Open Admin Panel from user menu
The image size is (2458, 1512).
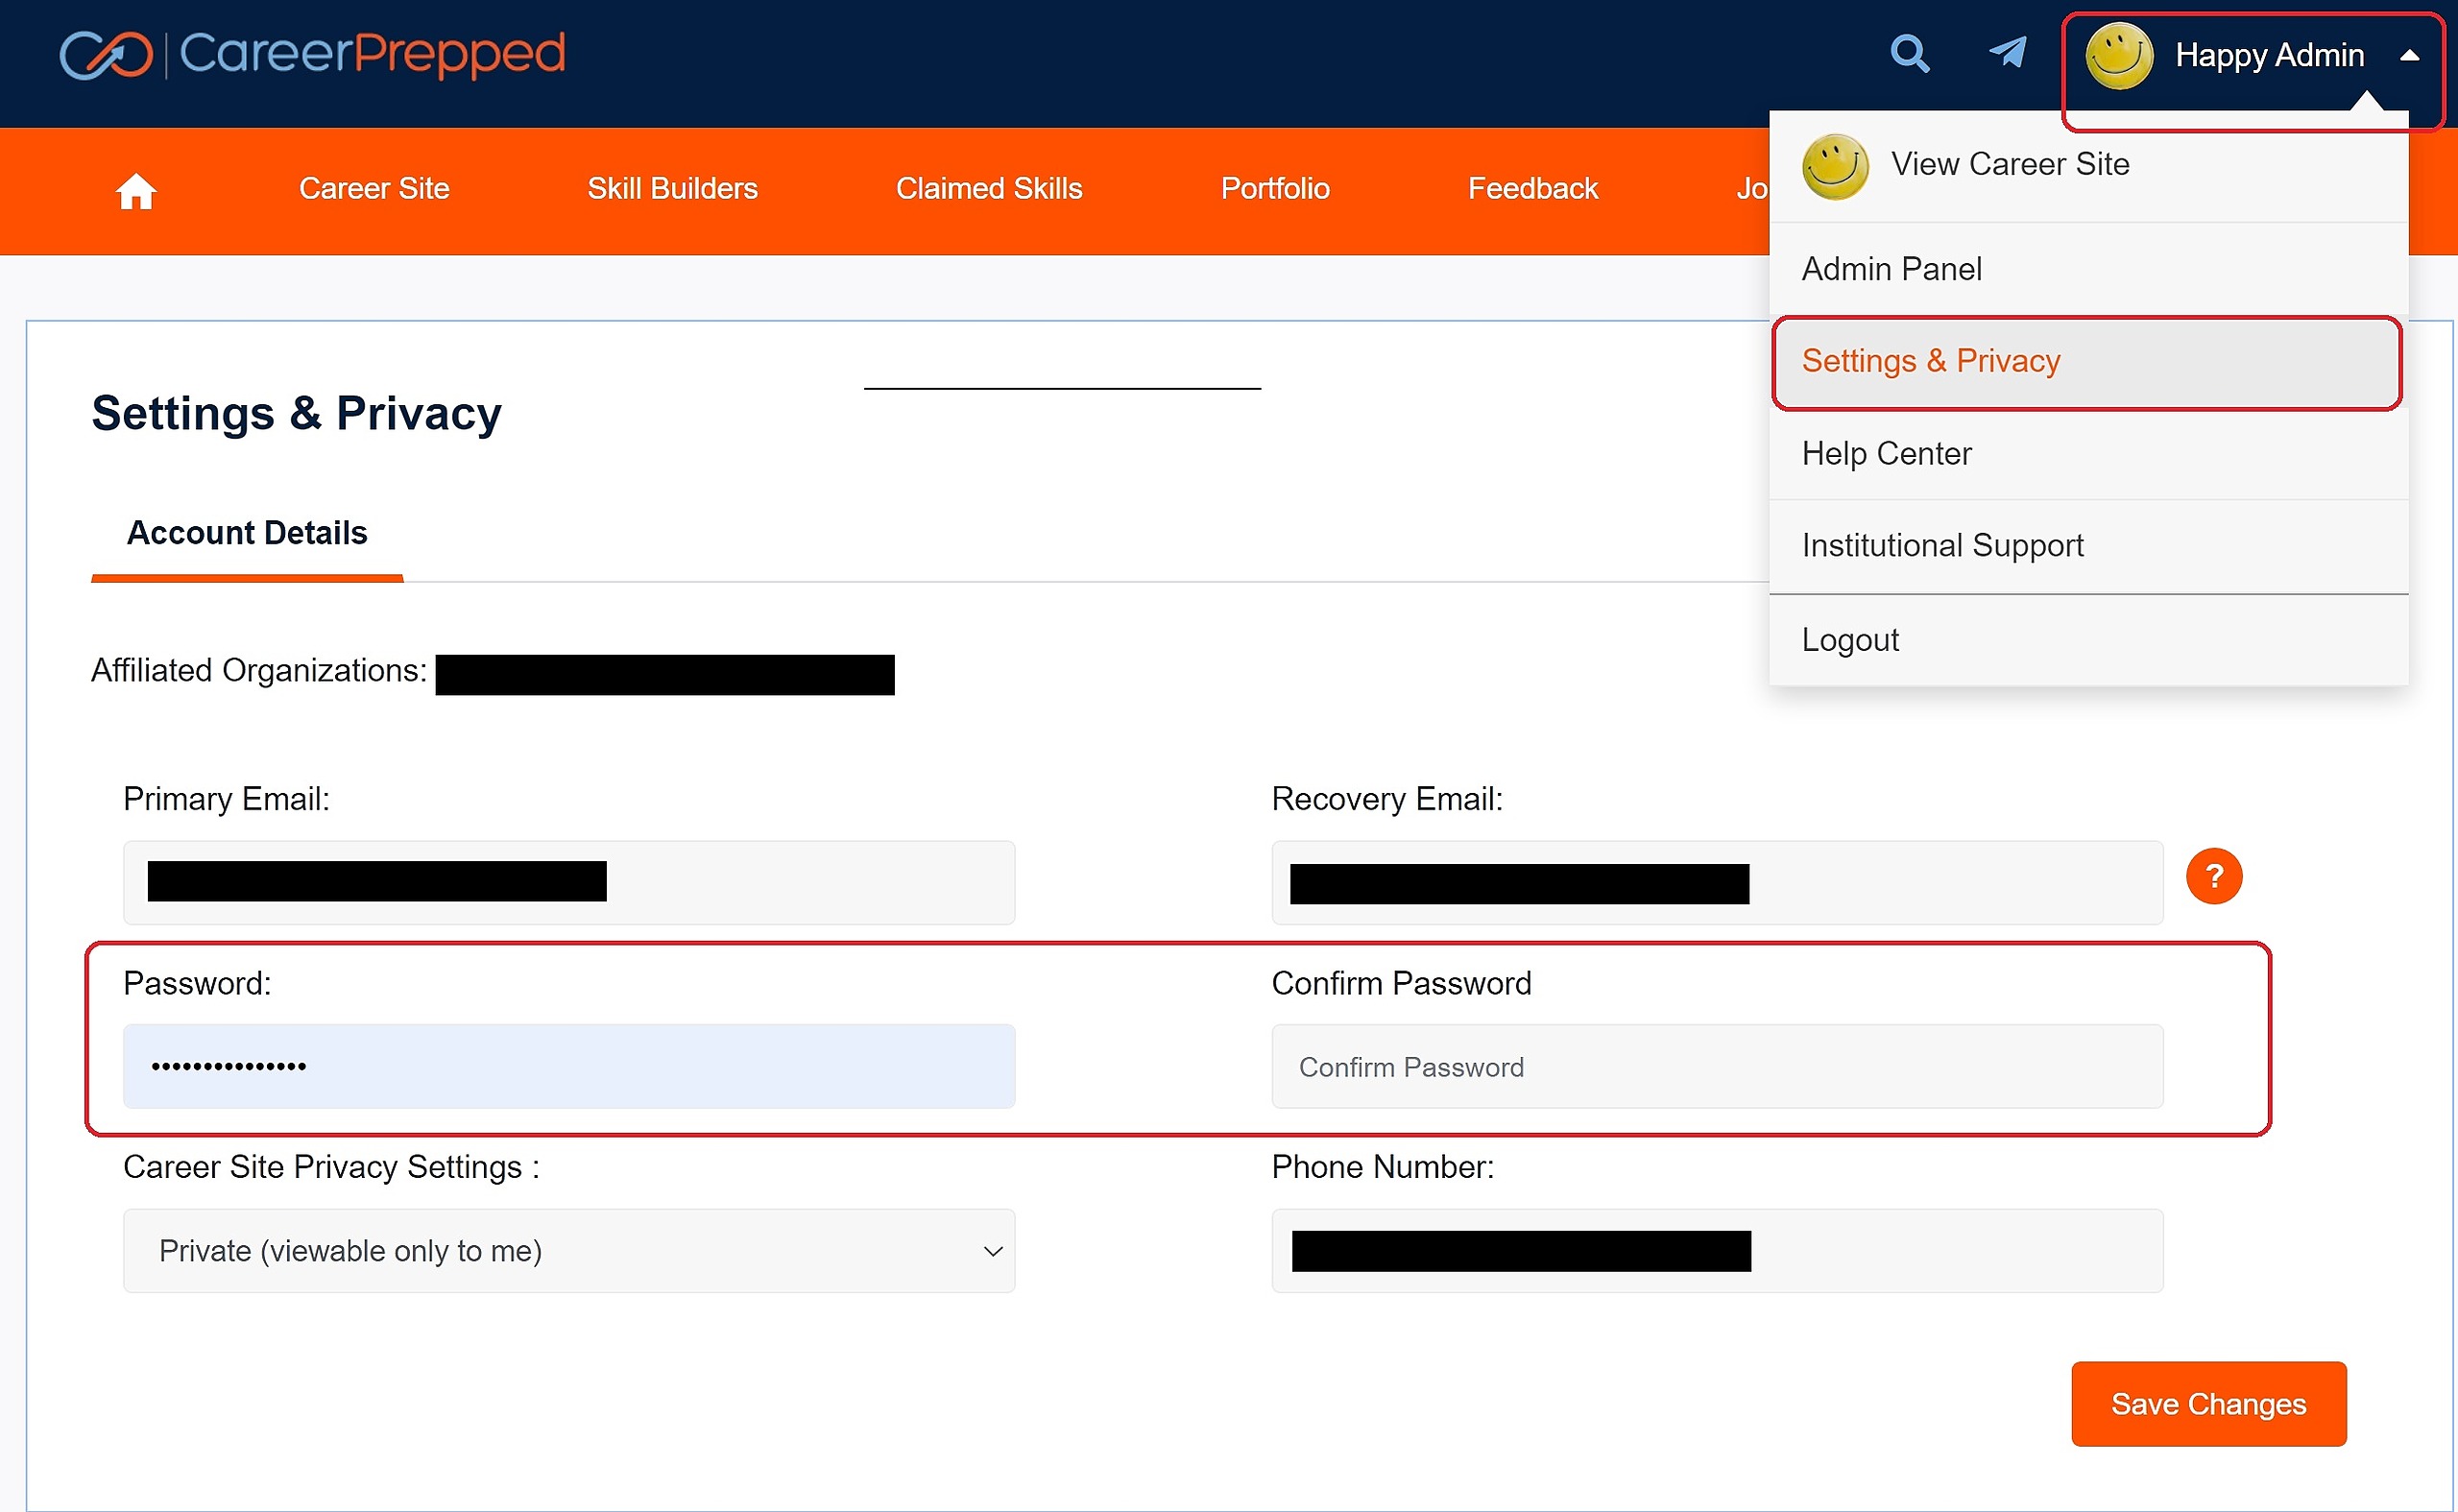click(1891, 269)
